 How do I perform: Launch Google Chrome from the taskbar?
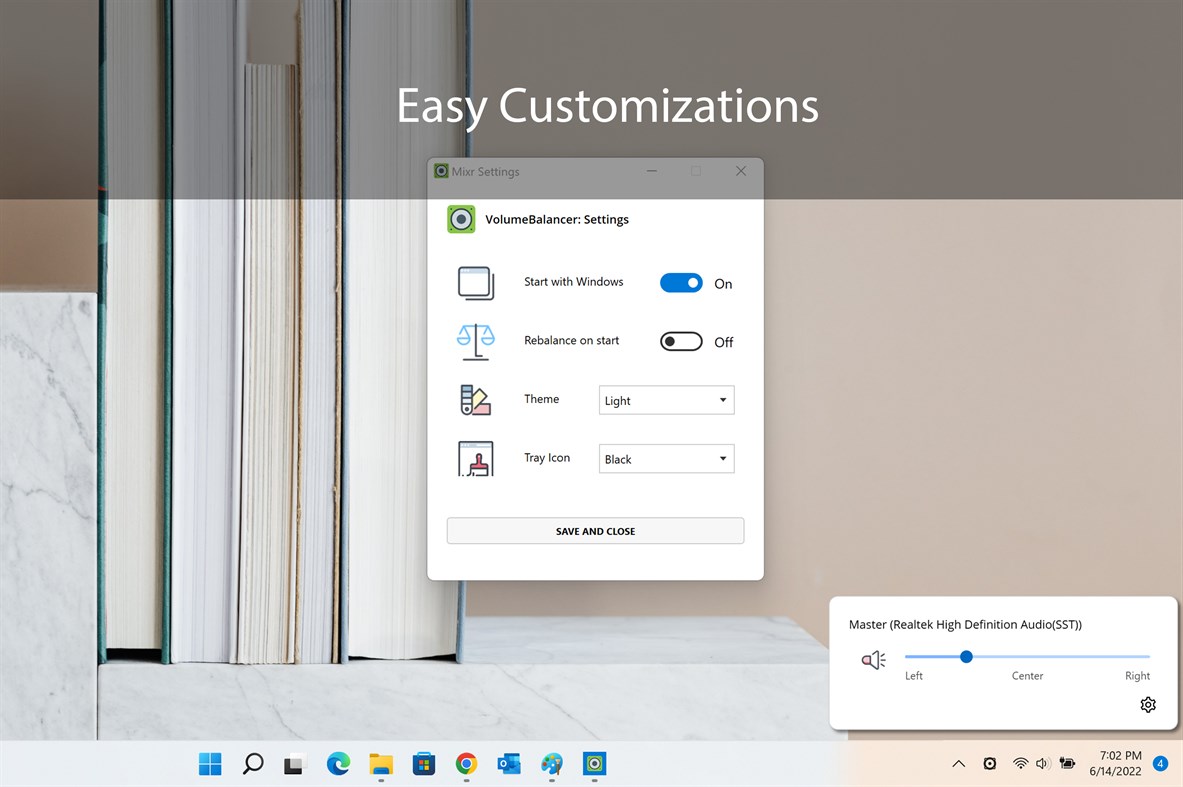(x=466, y=764)
